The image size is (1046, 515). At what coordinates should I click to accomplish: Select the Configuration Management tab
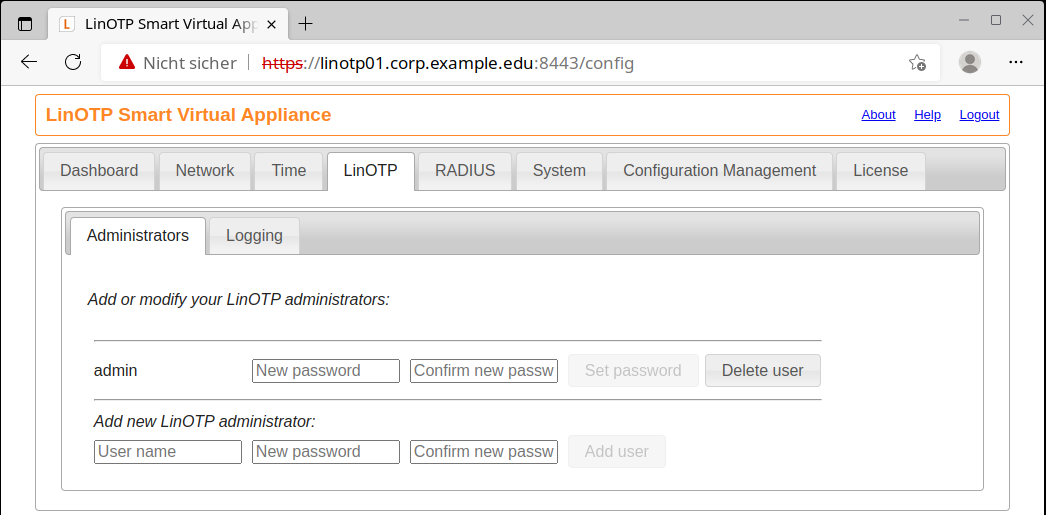pyautogui.click(x=719, y=170)
